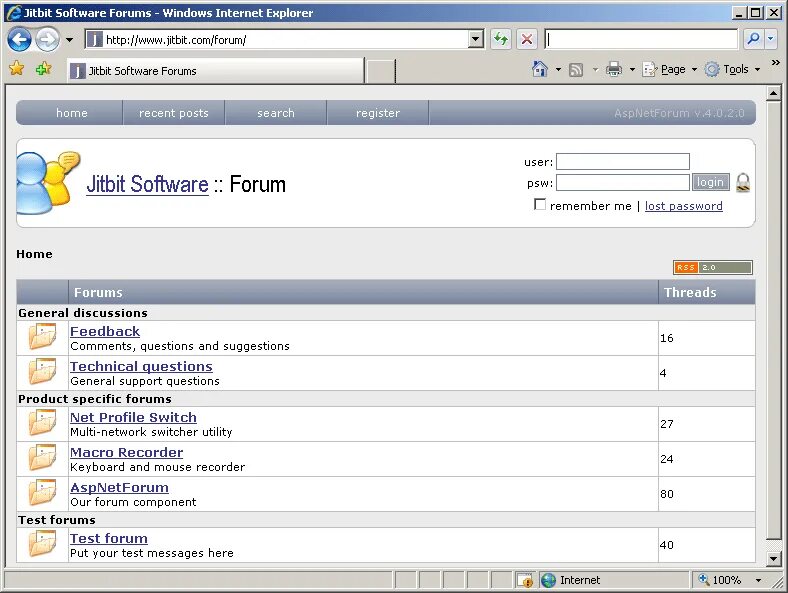This screenshot has height=593, width=788.
Task: Click the Internet Explorer title bar icon
Action: tap(14, 12)
